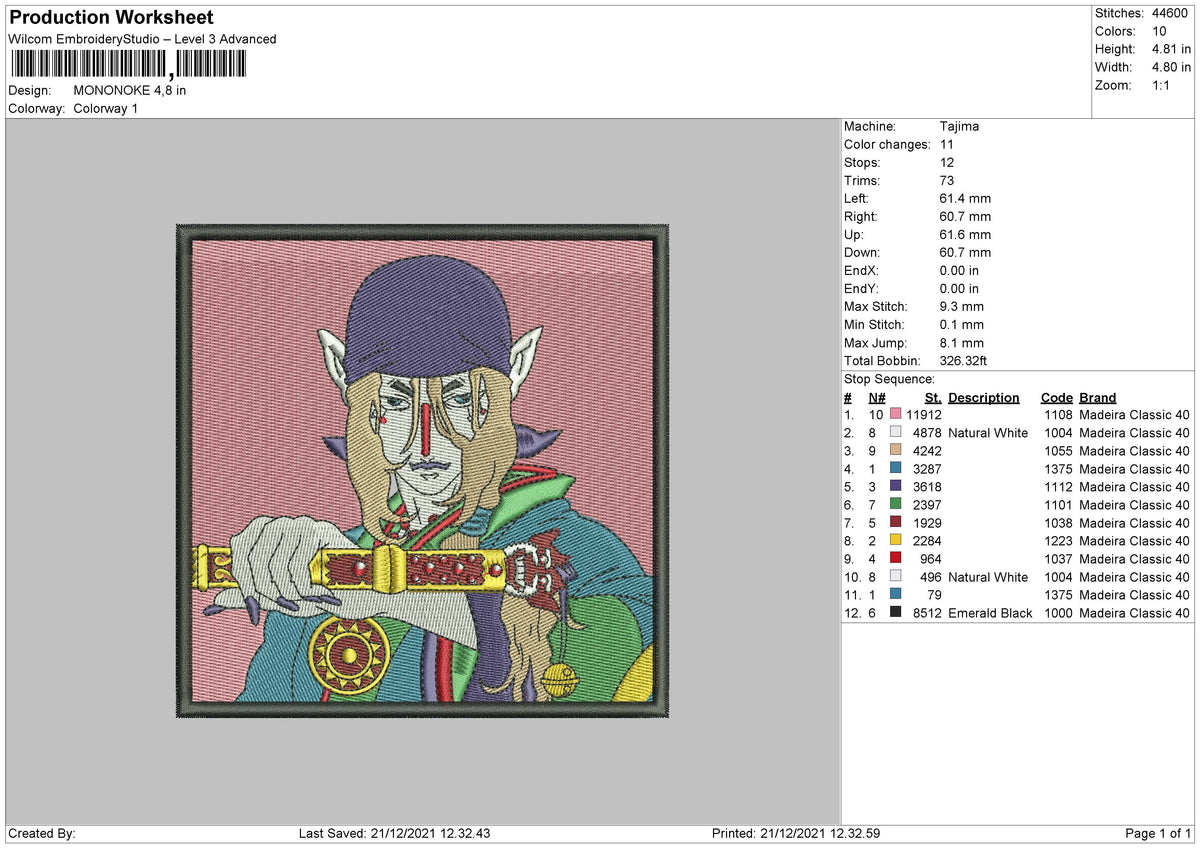Screen dimensions: 1200x848
Task: Click Natural White in stop row 2
Action: pyautogui.click(x=988, y=433)
